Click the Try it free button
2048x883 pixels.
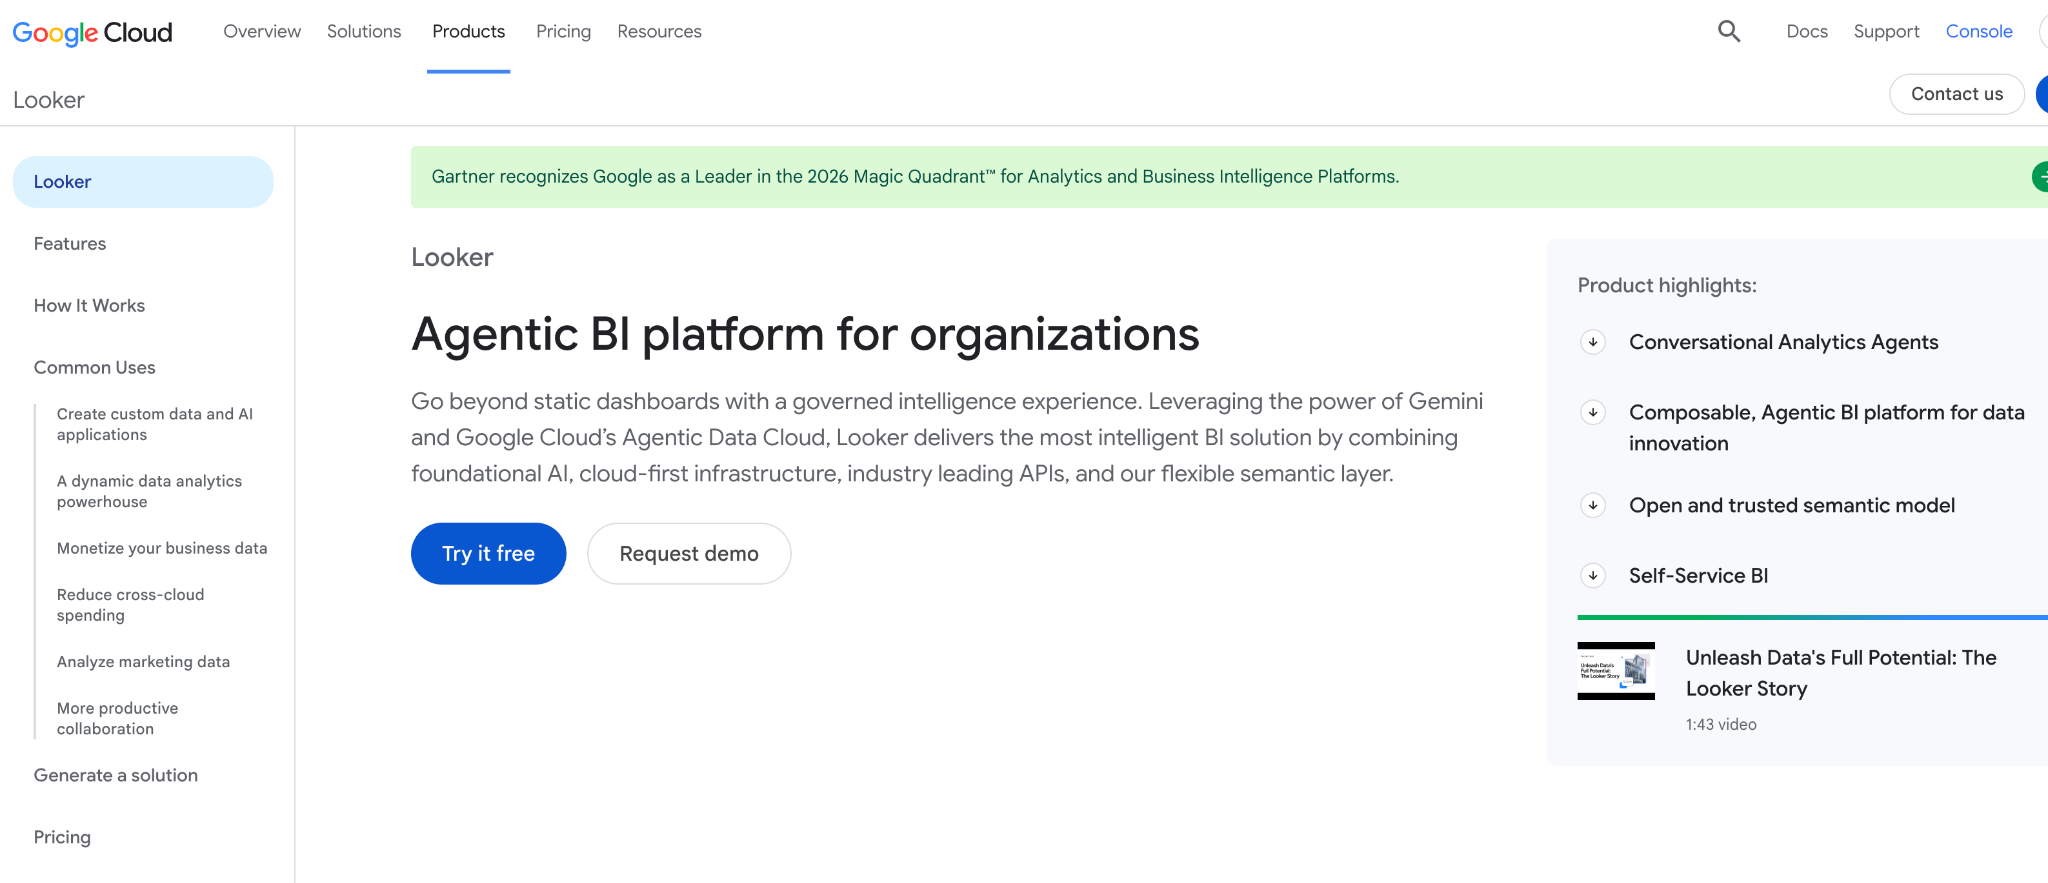pyautogui.click(x=488, y=554)
